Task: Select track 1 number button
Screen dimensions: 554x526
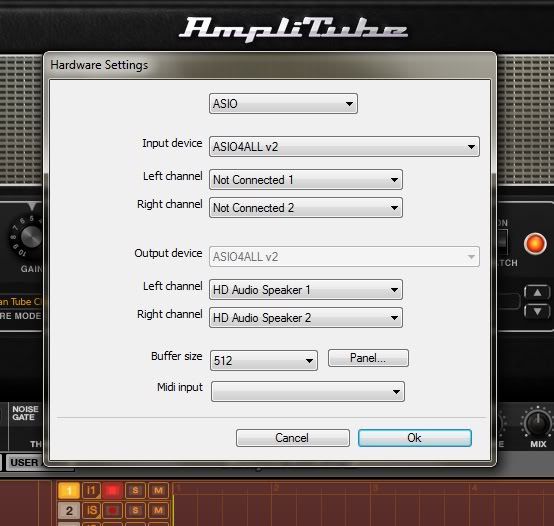Action: coord(69,490)
